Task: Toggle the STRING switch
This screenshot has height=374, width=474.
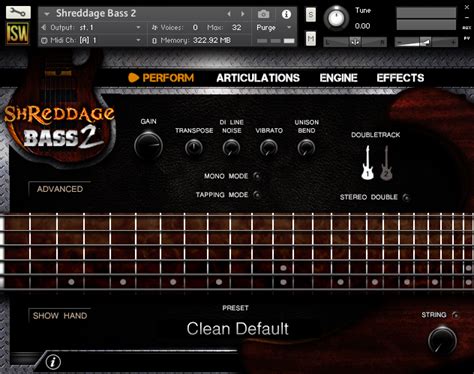Action: pos(455,315)
